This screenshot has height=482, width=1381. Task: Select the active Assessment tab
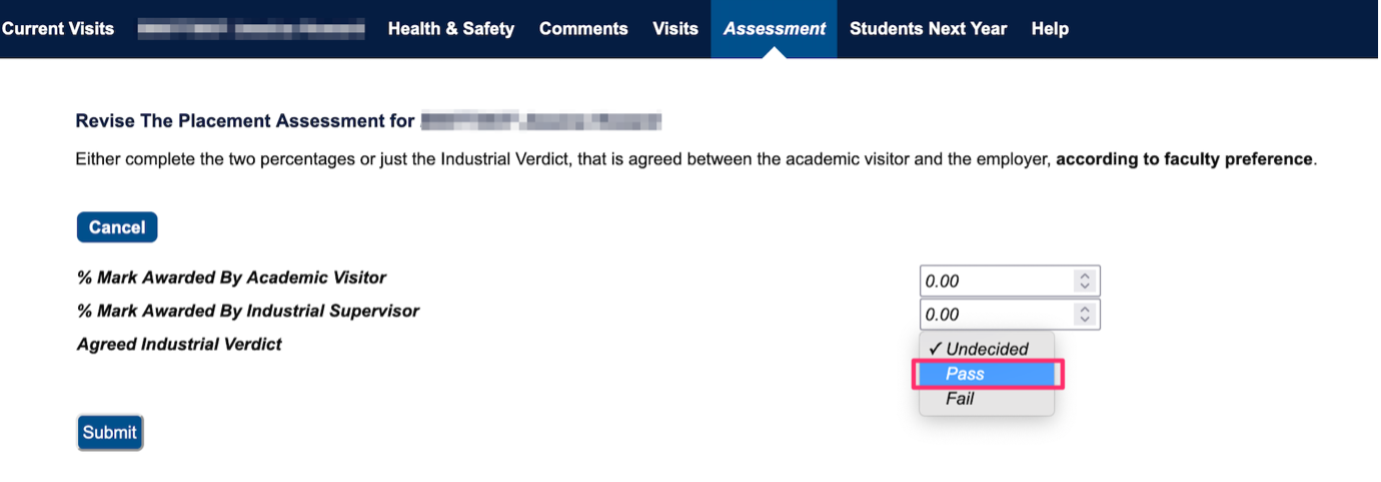click(775, 29)
